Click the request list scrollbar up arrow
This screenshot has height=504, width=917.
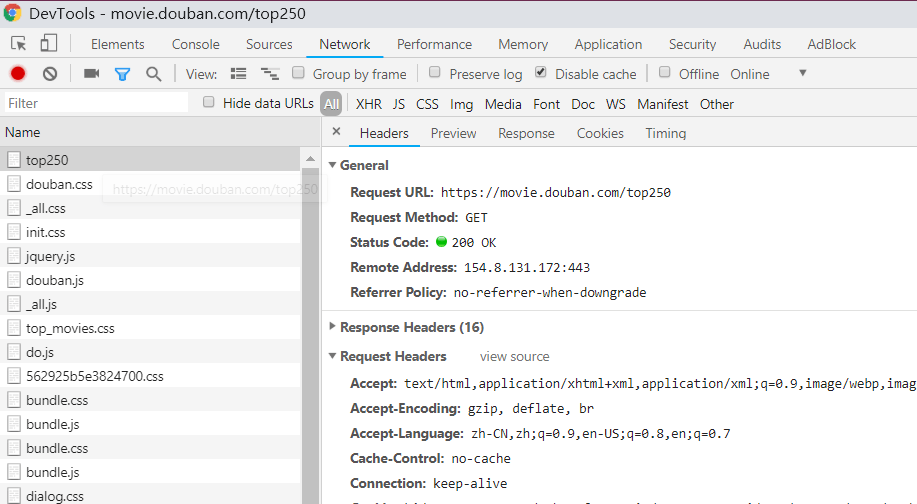311,159
